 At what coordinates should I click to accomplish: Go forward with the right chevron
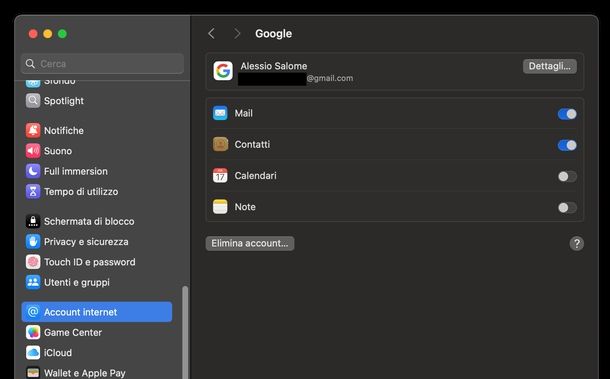tap(237, 33)
